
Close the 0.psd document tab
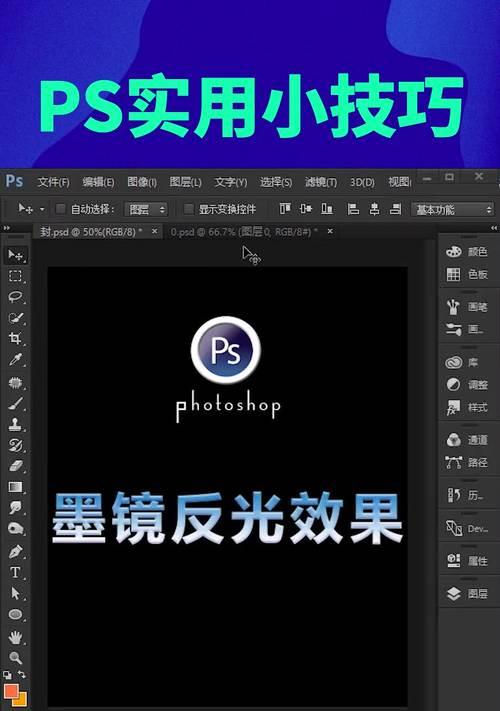330,231
